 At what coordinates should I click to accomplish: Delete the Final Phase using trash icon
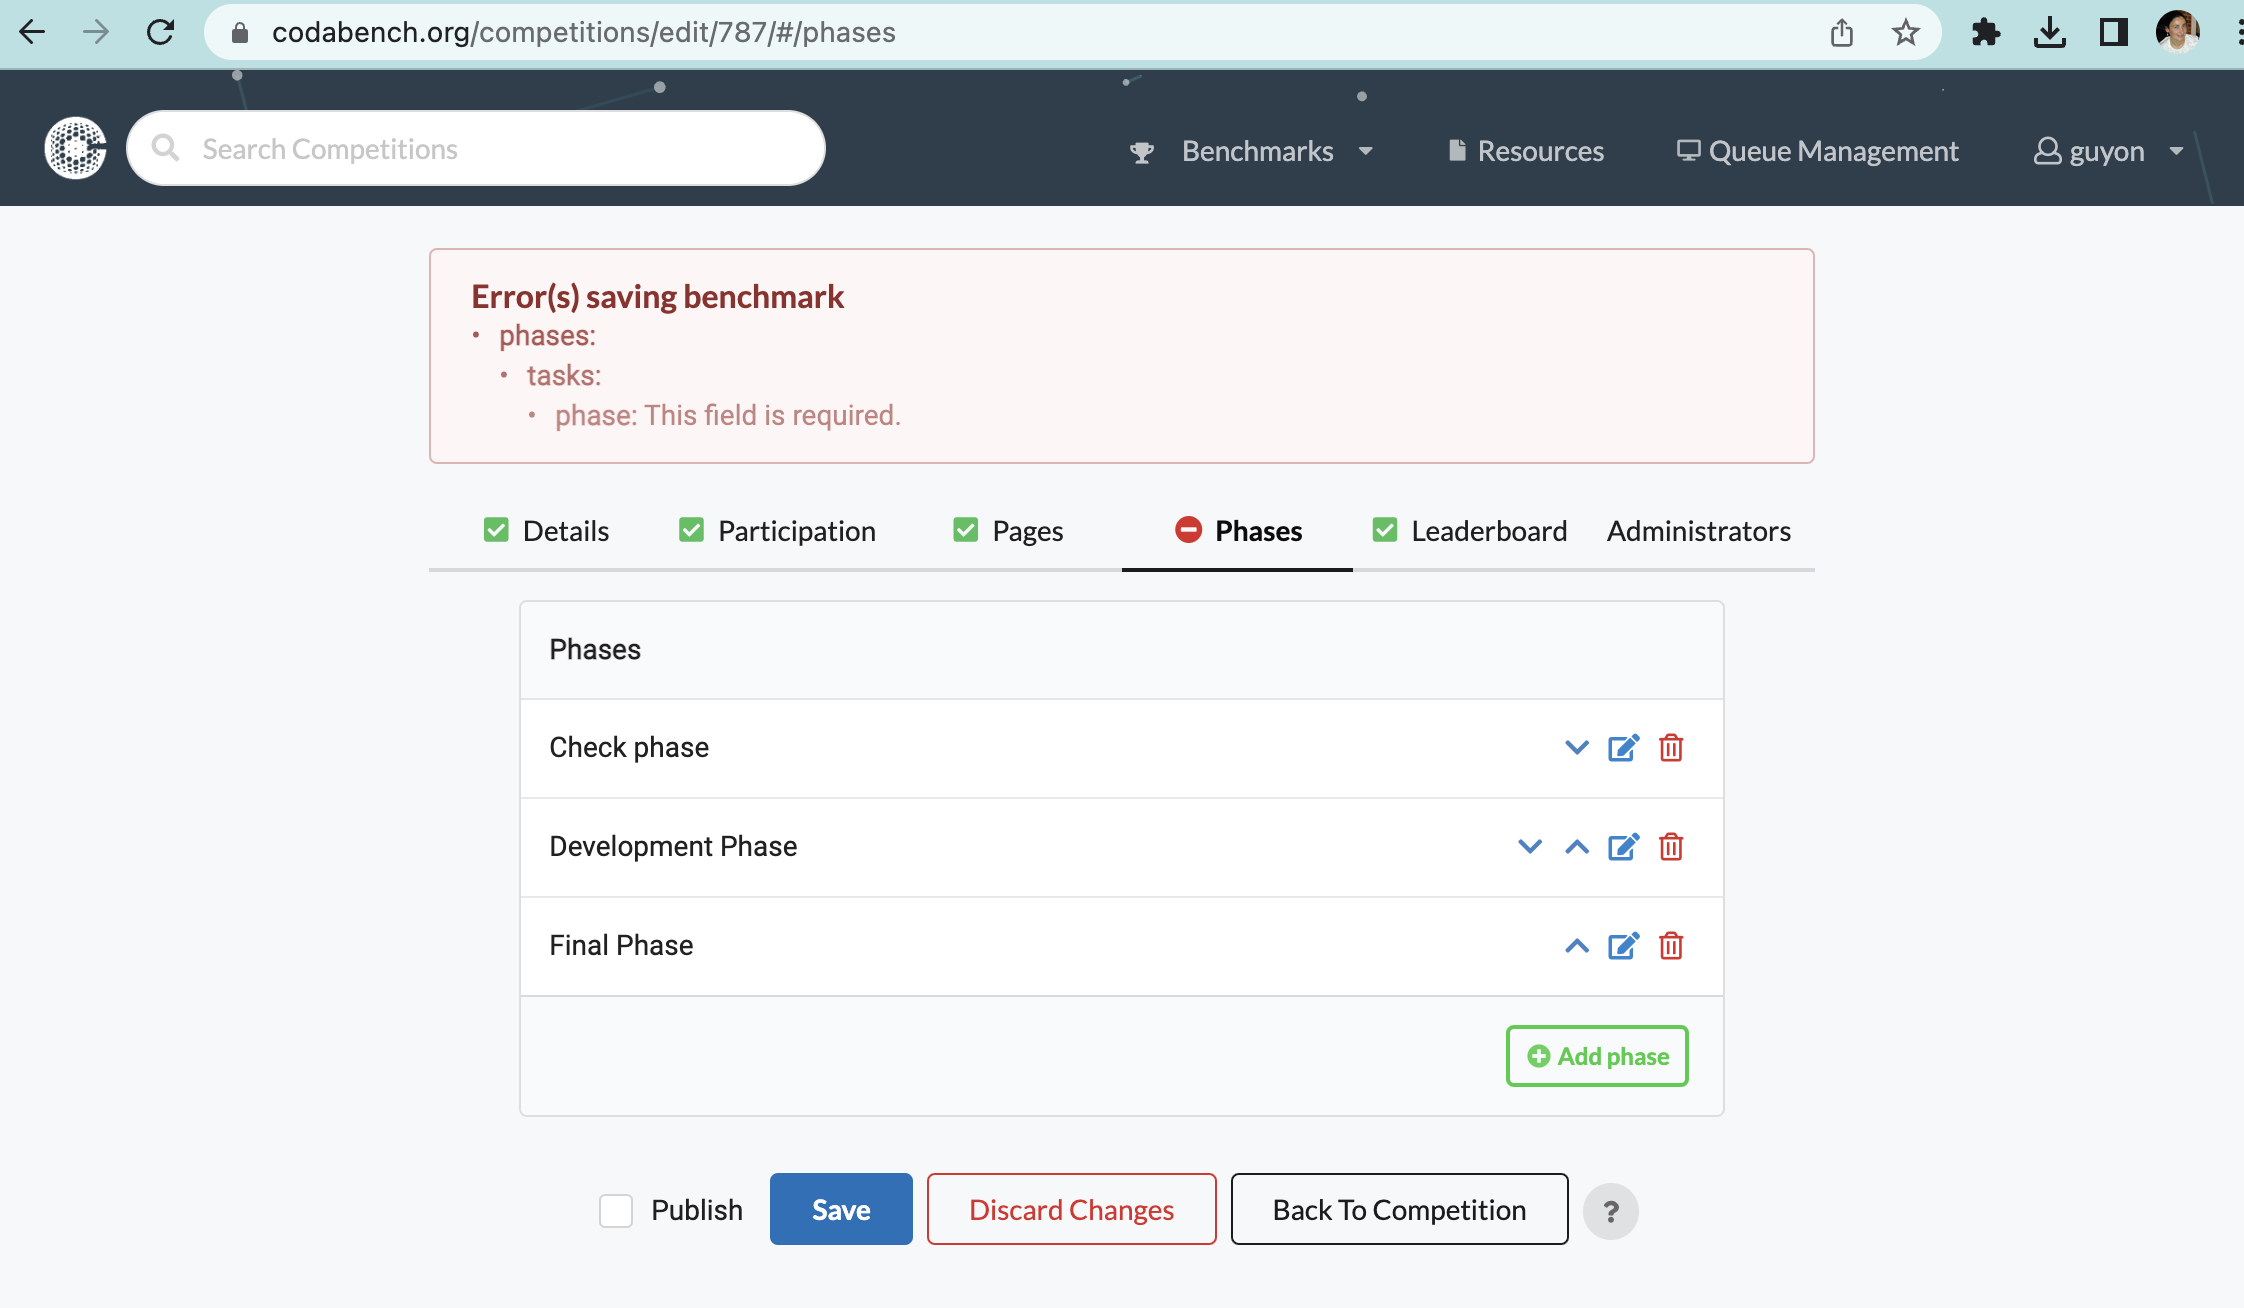1670,945
